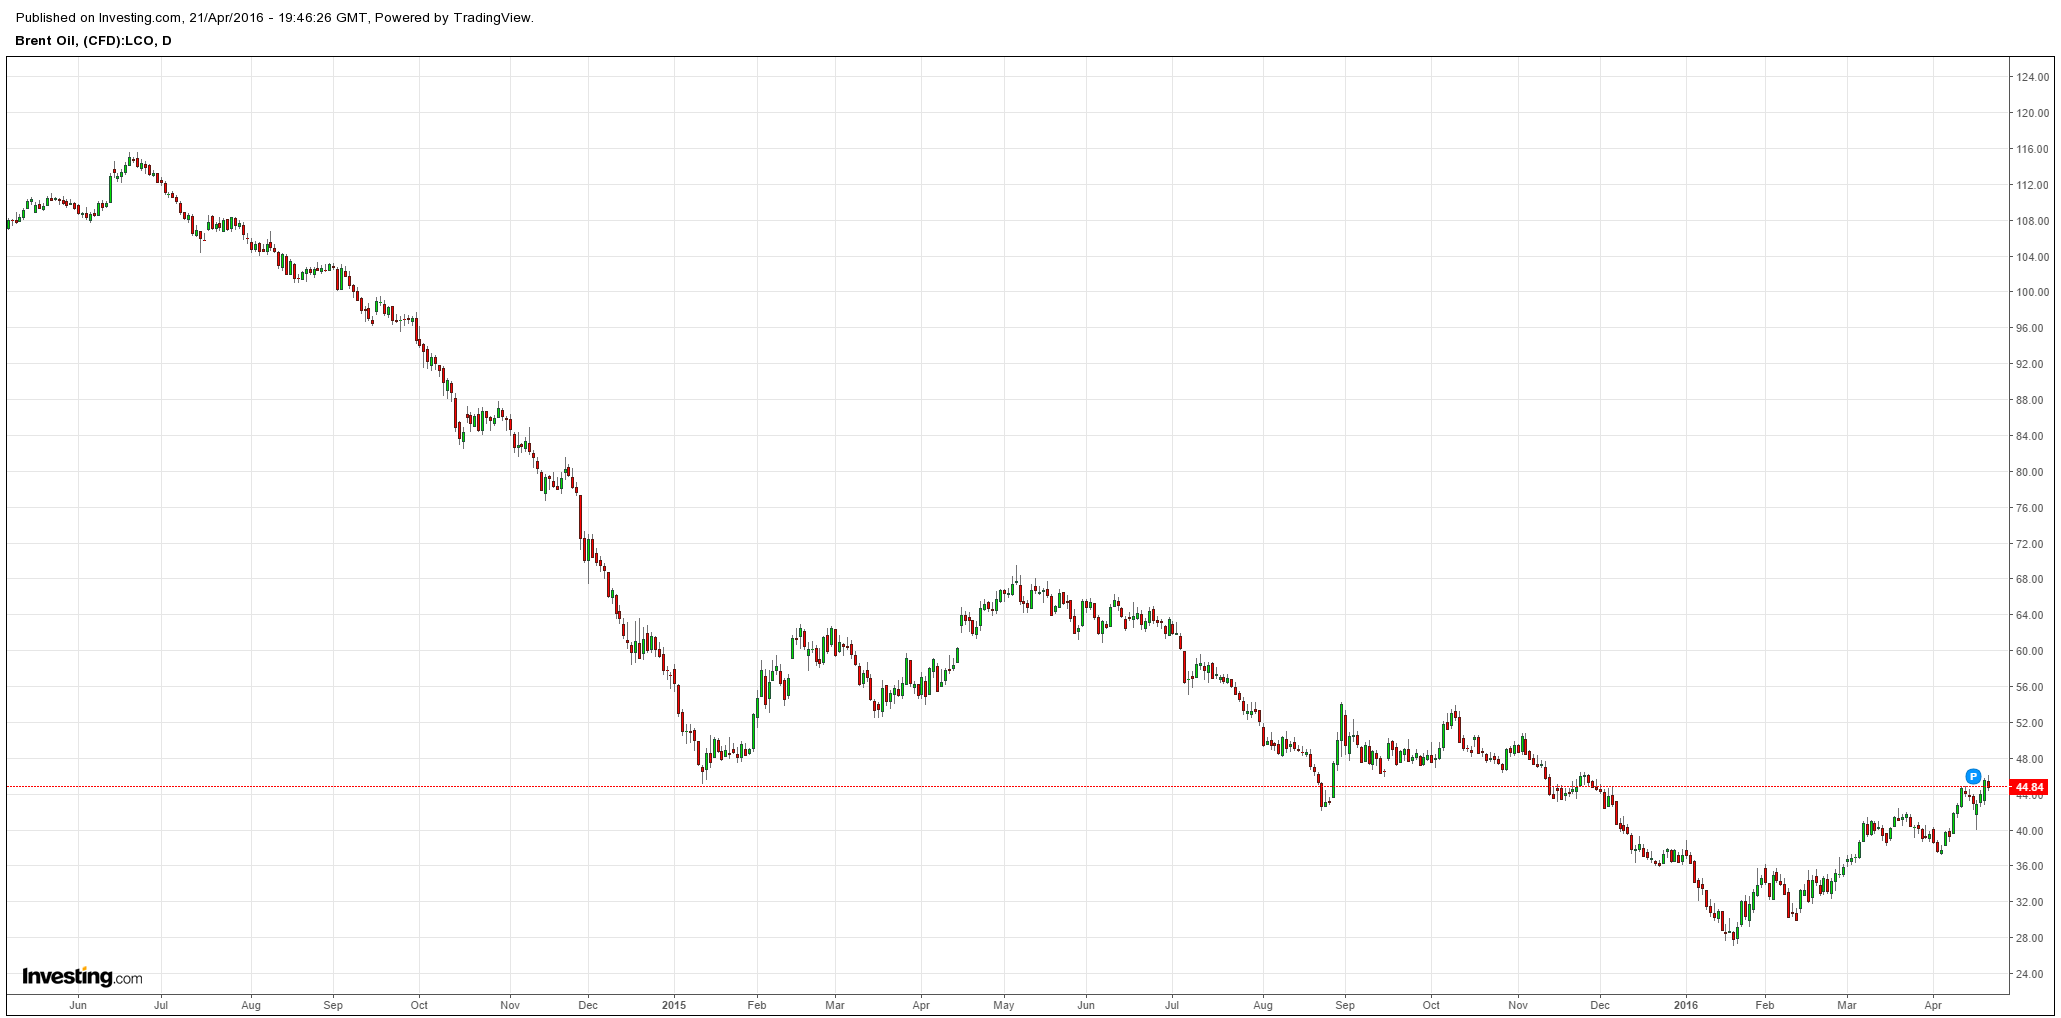Click the blue P marker icon
The height and width of the screenshot is (1018, 2061).
tap(1973, 776)
